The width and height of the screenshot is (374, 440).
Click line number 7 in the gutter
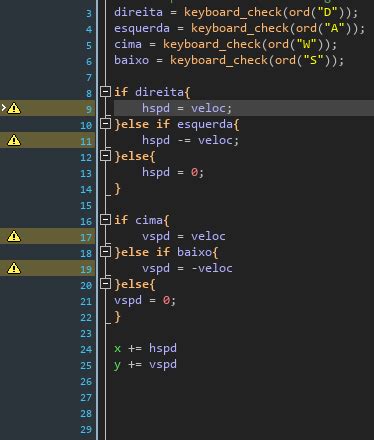(x=89, y=77)
